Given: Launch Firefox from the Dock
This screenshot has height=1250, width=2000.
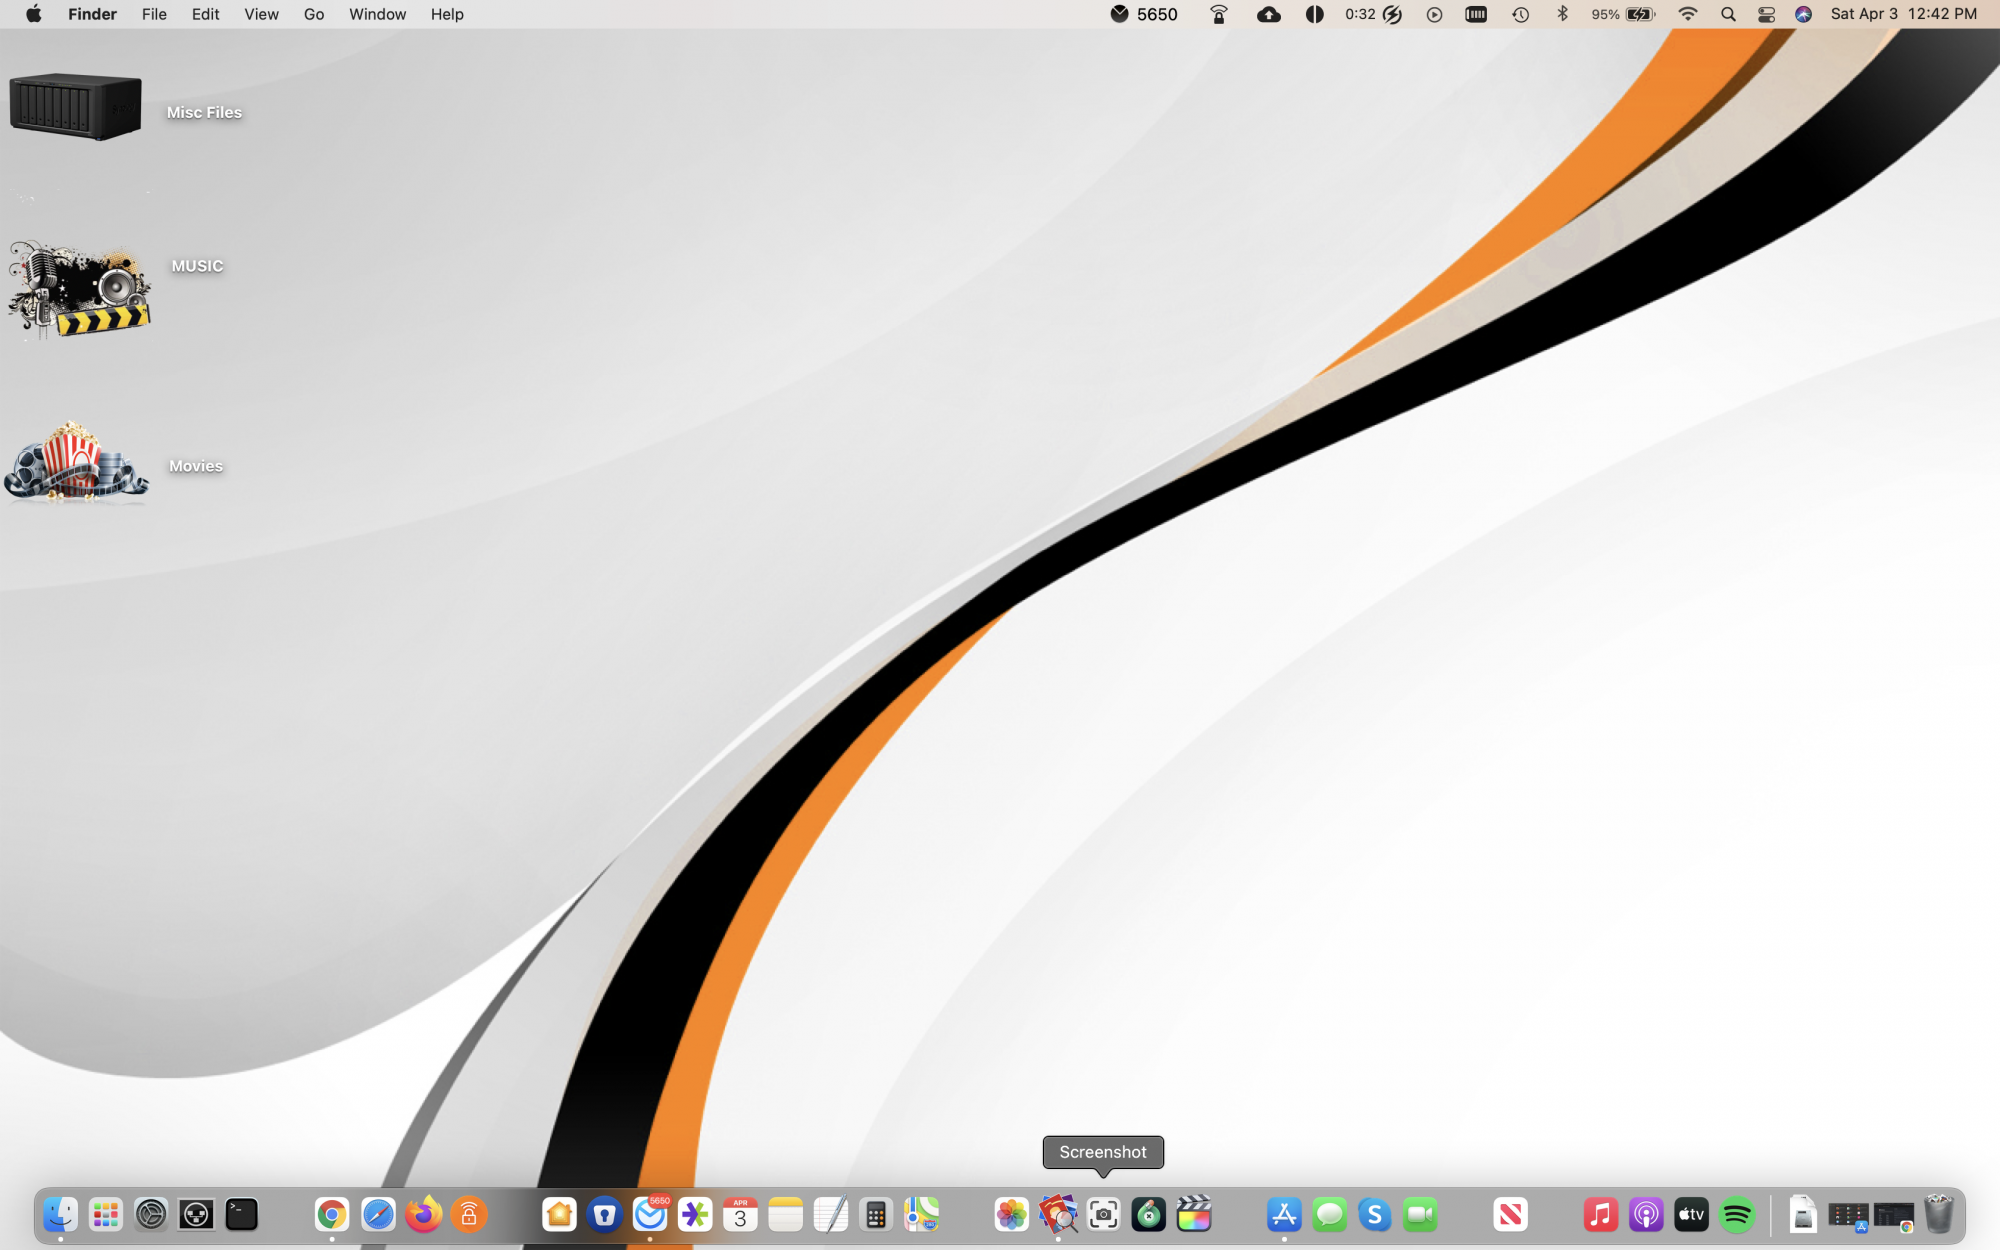Looking at the screenshot, I should coord(423,1215).
